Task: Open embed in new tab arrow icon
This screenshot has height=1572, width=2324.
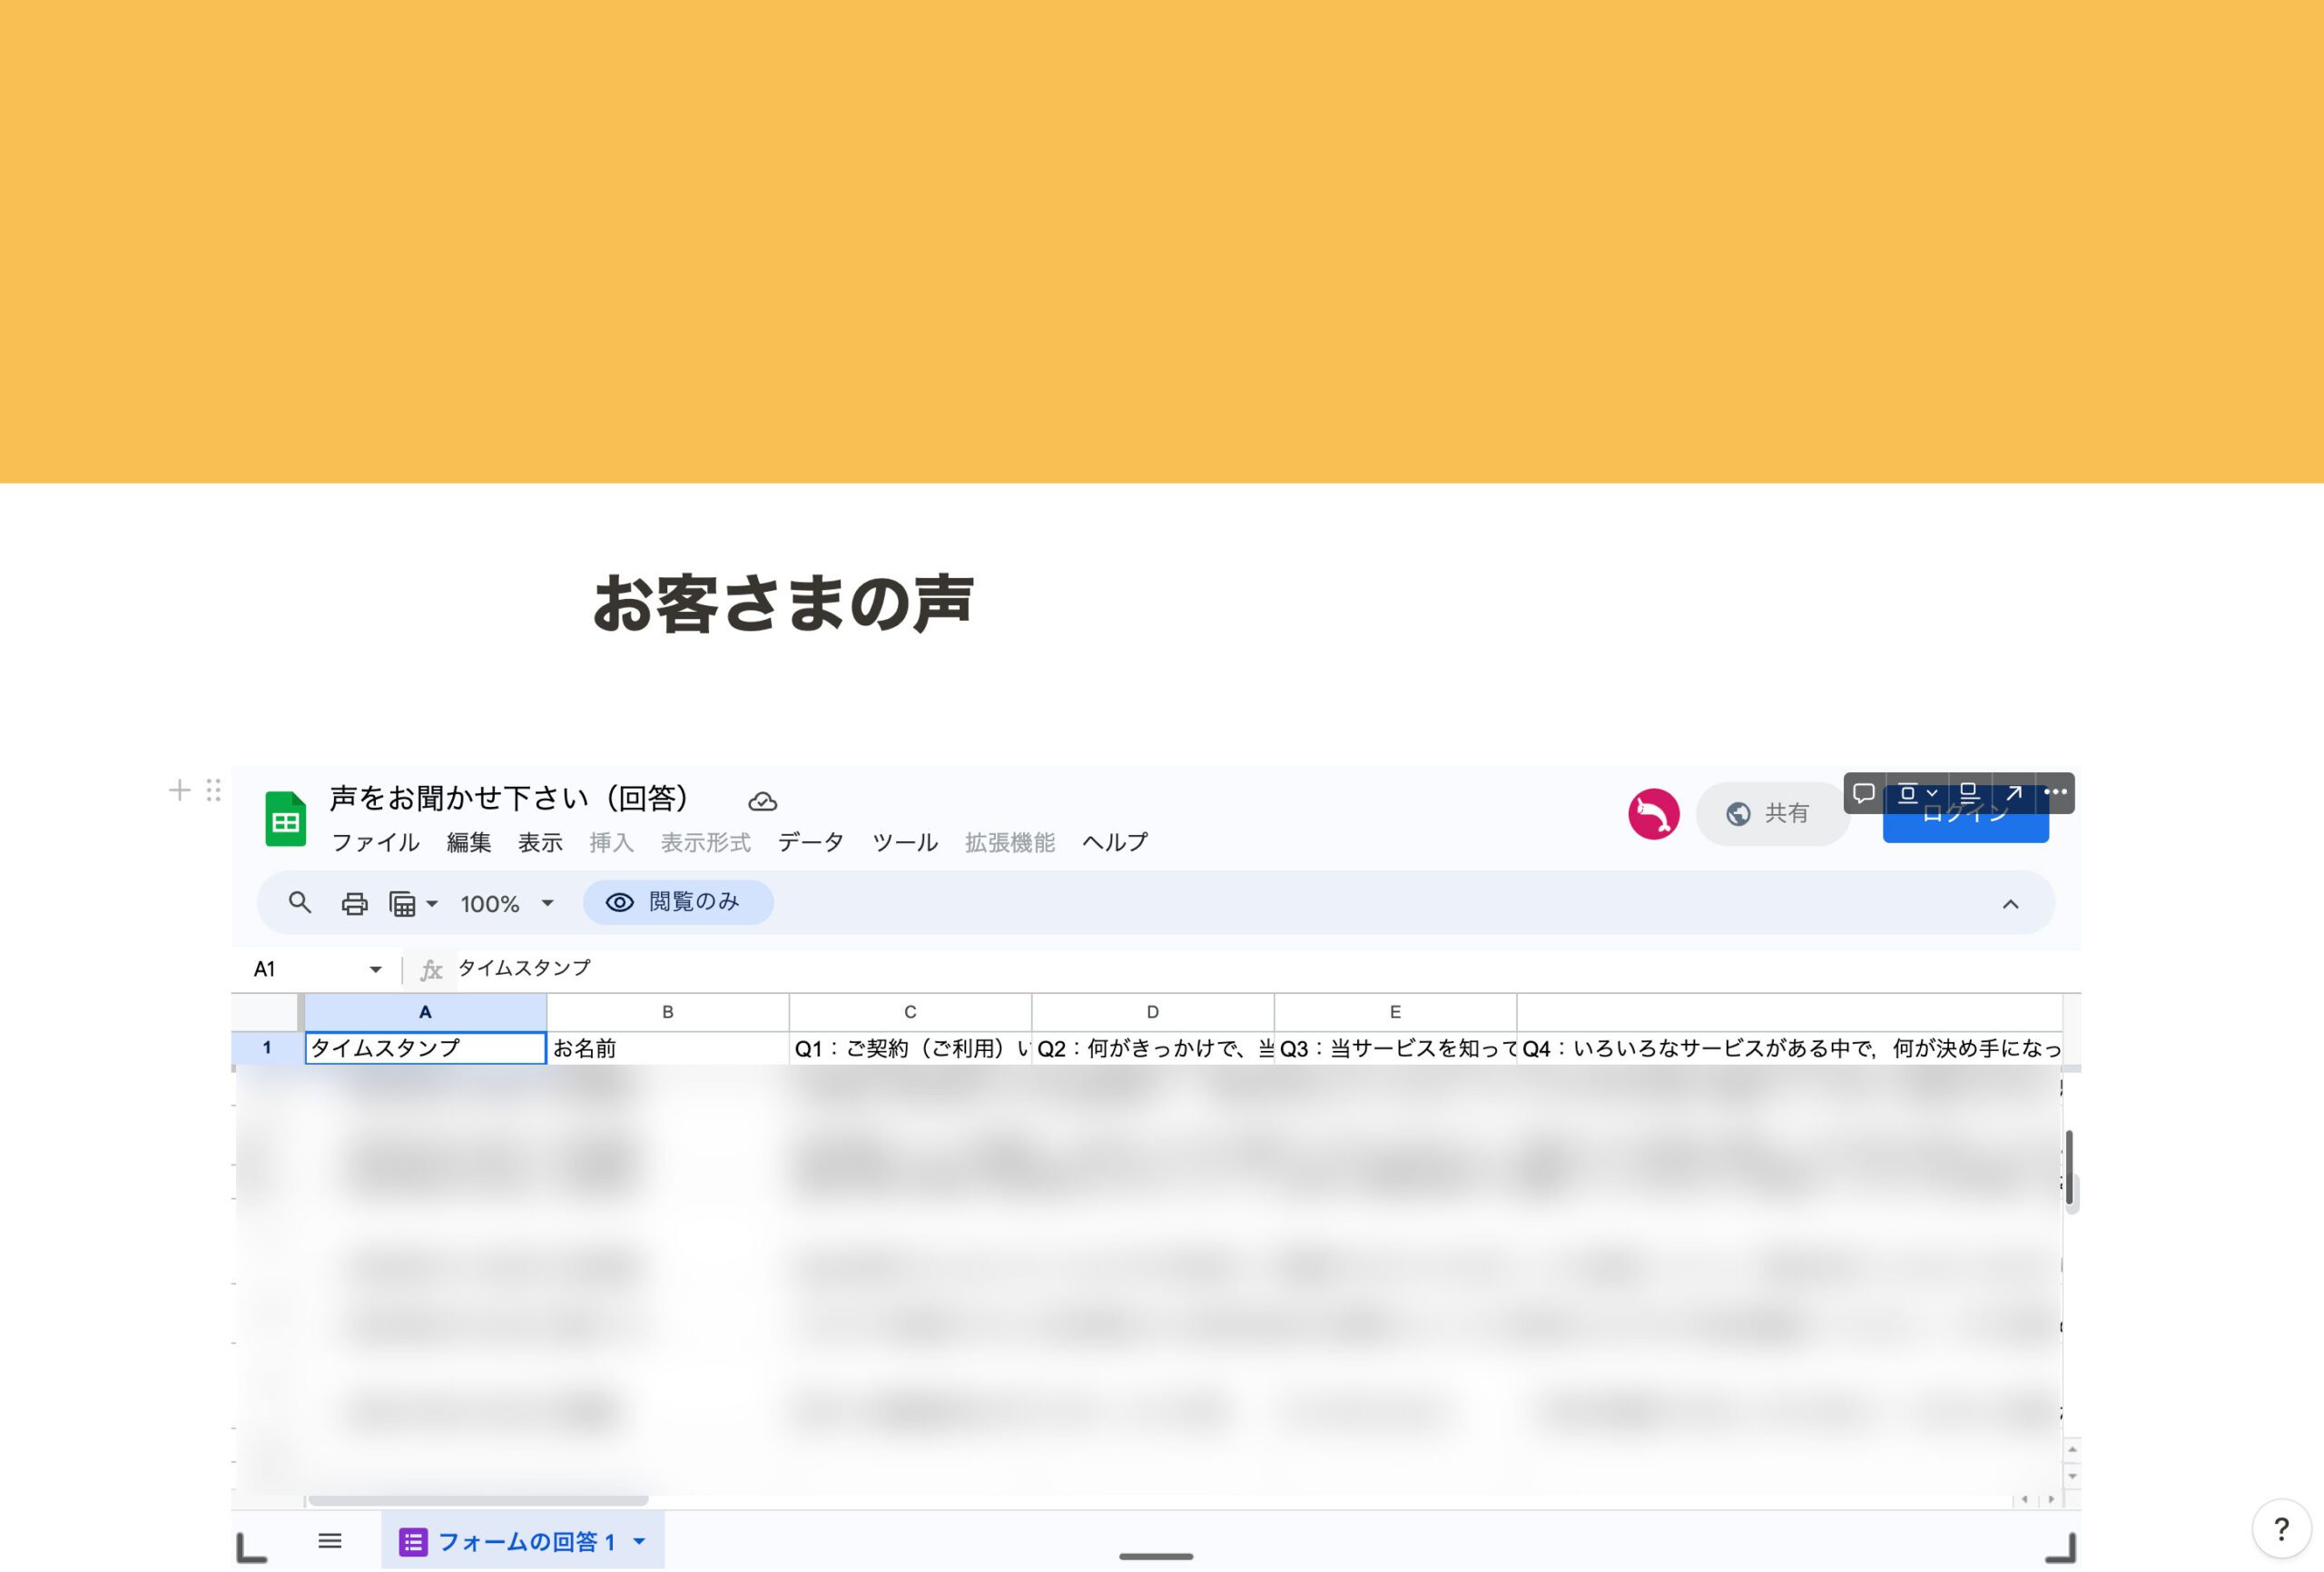Action: pyautogui.click(x=2014, y=793)
